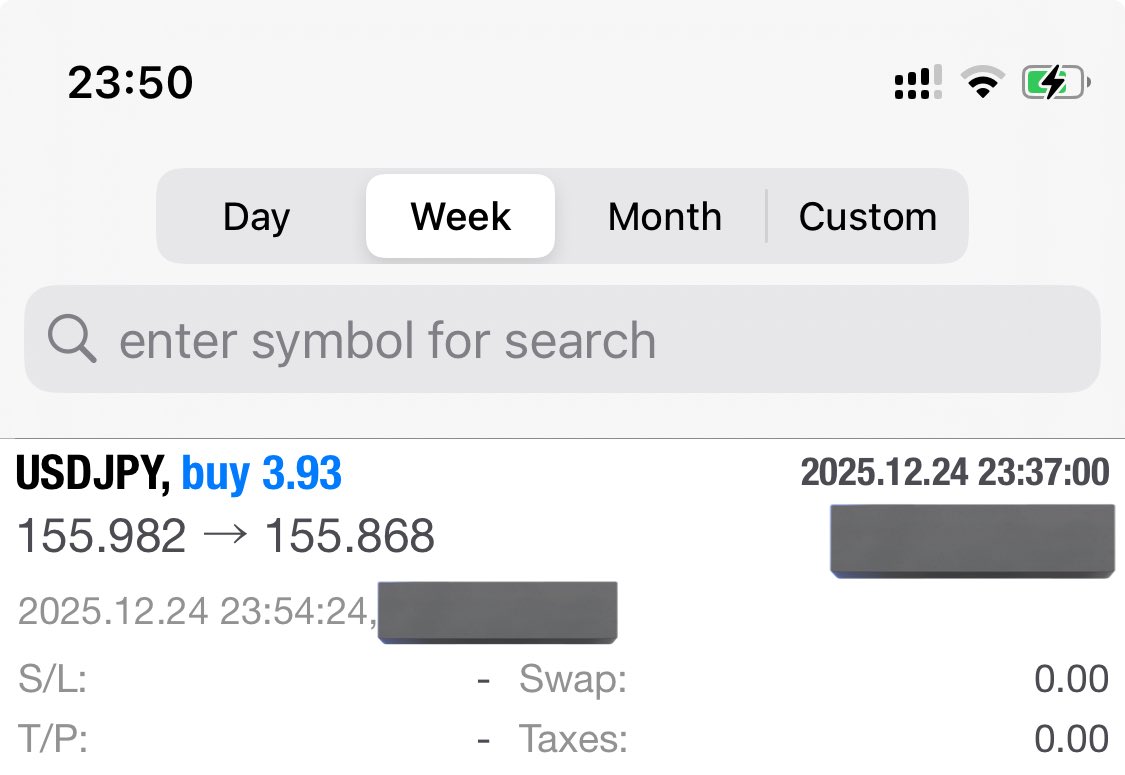Tap the T/P row value
The width and height of the screenshot is (1125, 775).
click(x=484, y=739)
